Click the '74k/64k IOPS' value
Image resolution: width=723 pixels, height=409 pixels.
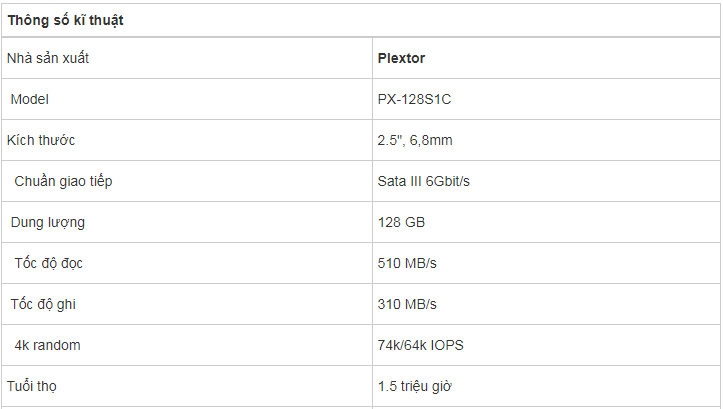(x=421, y=345)
